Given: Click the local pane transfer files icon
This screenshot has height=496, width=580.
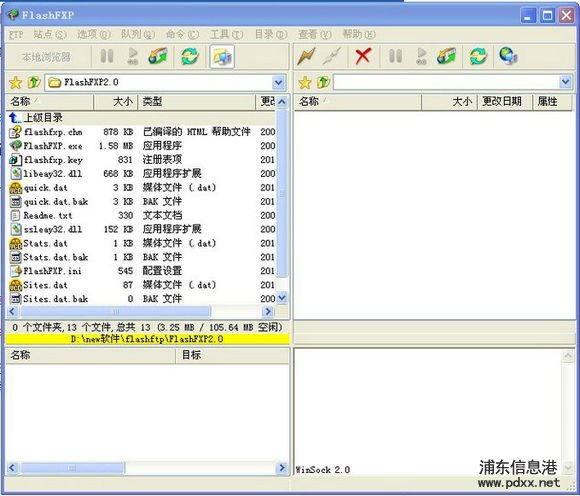Looking at the screenshot, I should pos(158,56).
